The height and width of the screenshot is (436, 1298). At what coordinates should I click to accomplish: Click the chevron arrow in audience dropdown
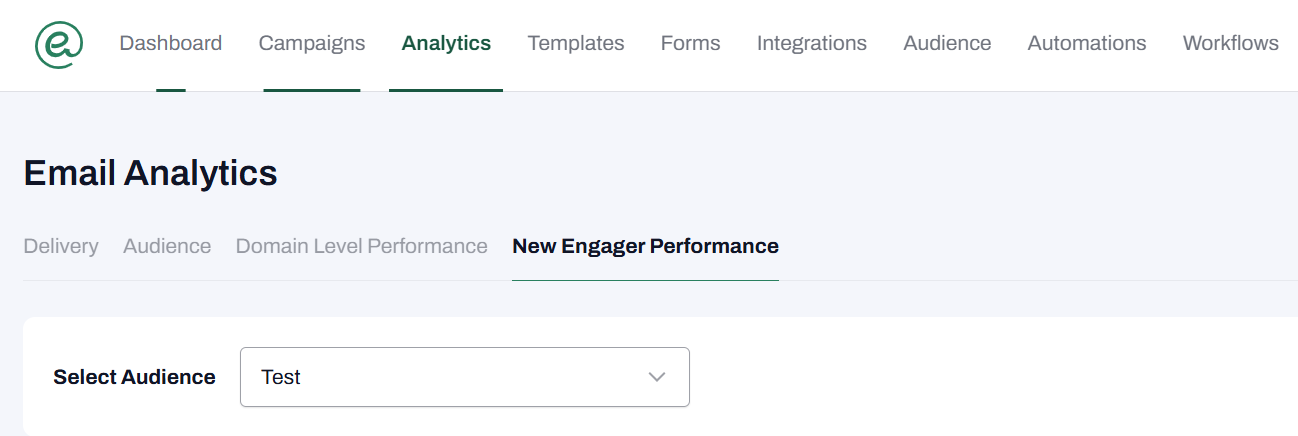657,377
